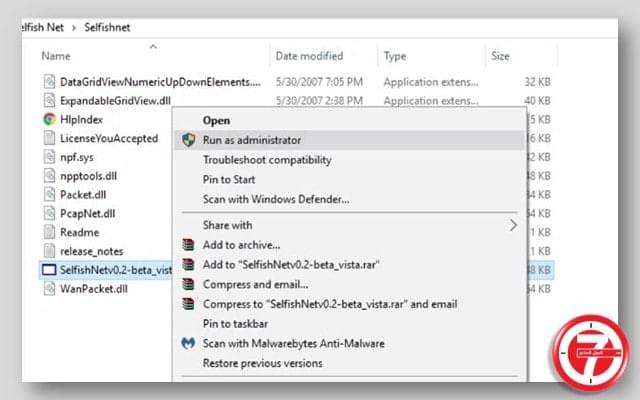The height and width of the screenshot is (400, 640).
Task: Select Restore previous versions entry
Action: [x=262, y=363]
